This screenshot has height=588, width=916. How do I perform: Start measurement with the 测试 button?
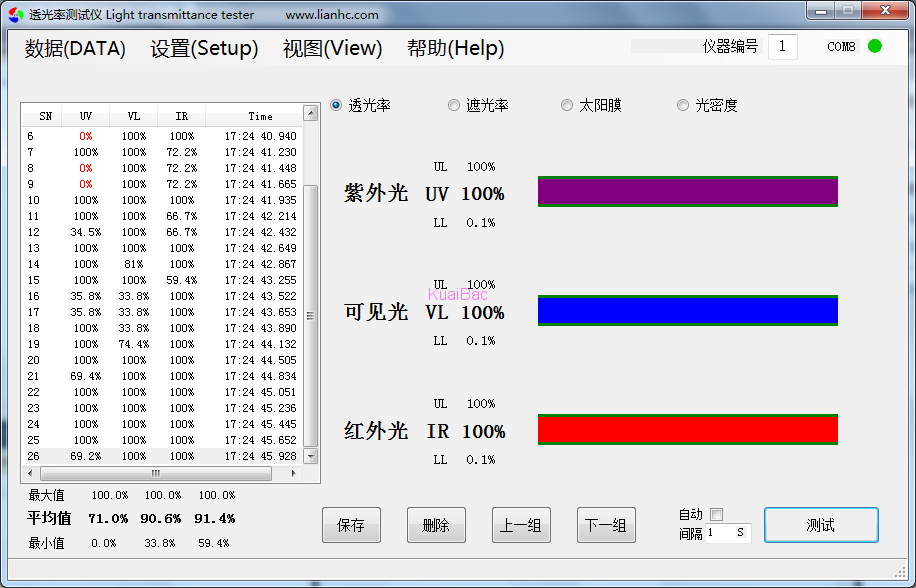click(821, 525)
